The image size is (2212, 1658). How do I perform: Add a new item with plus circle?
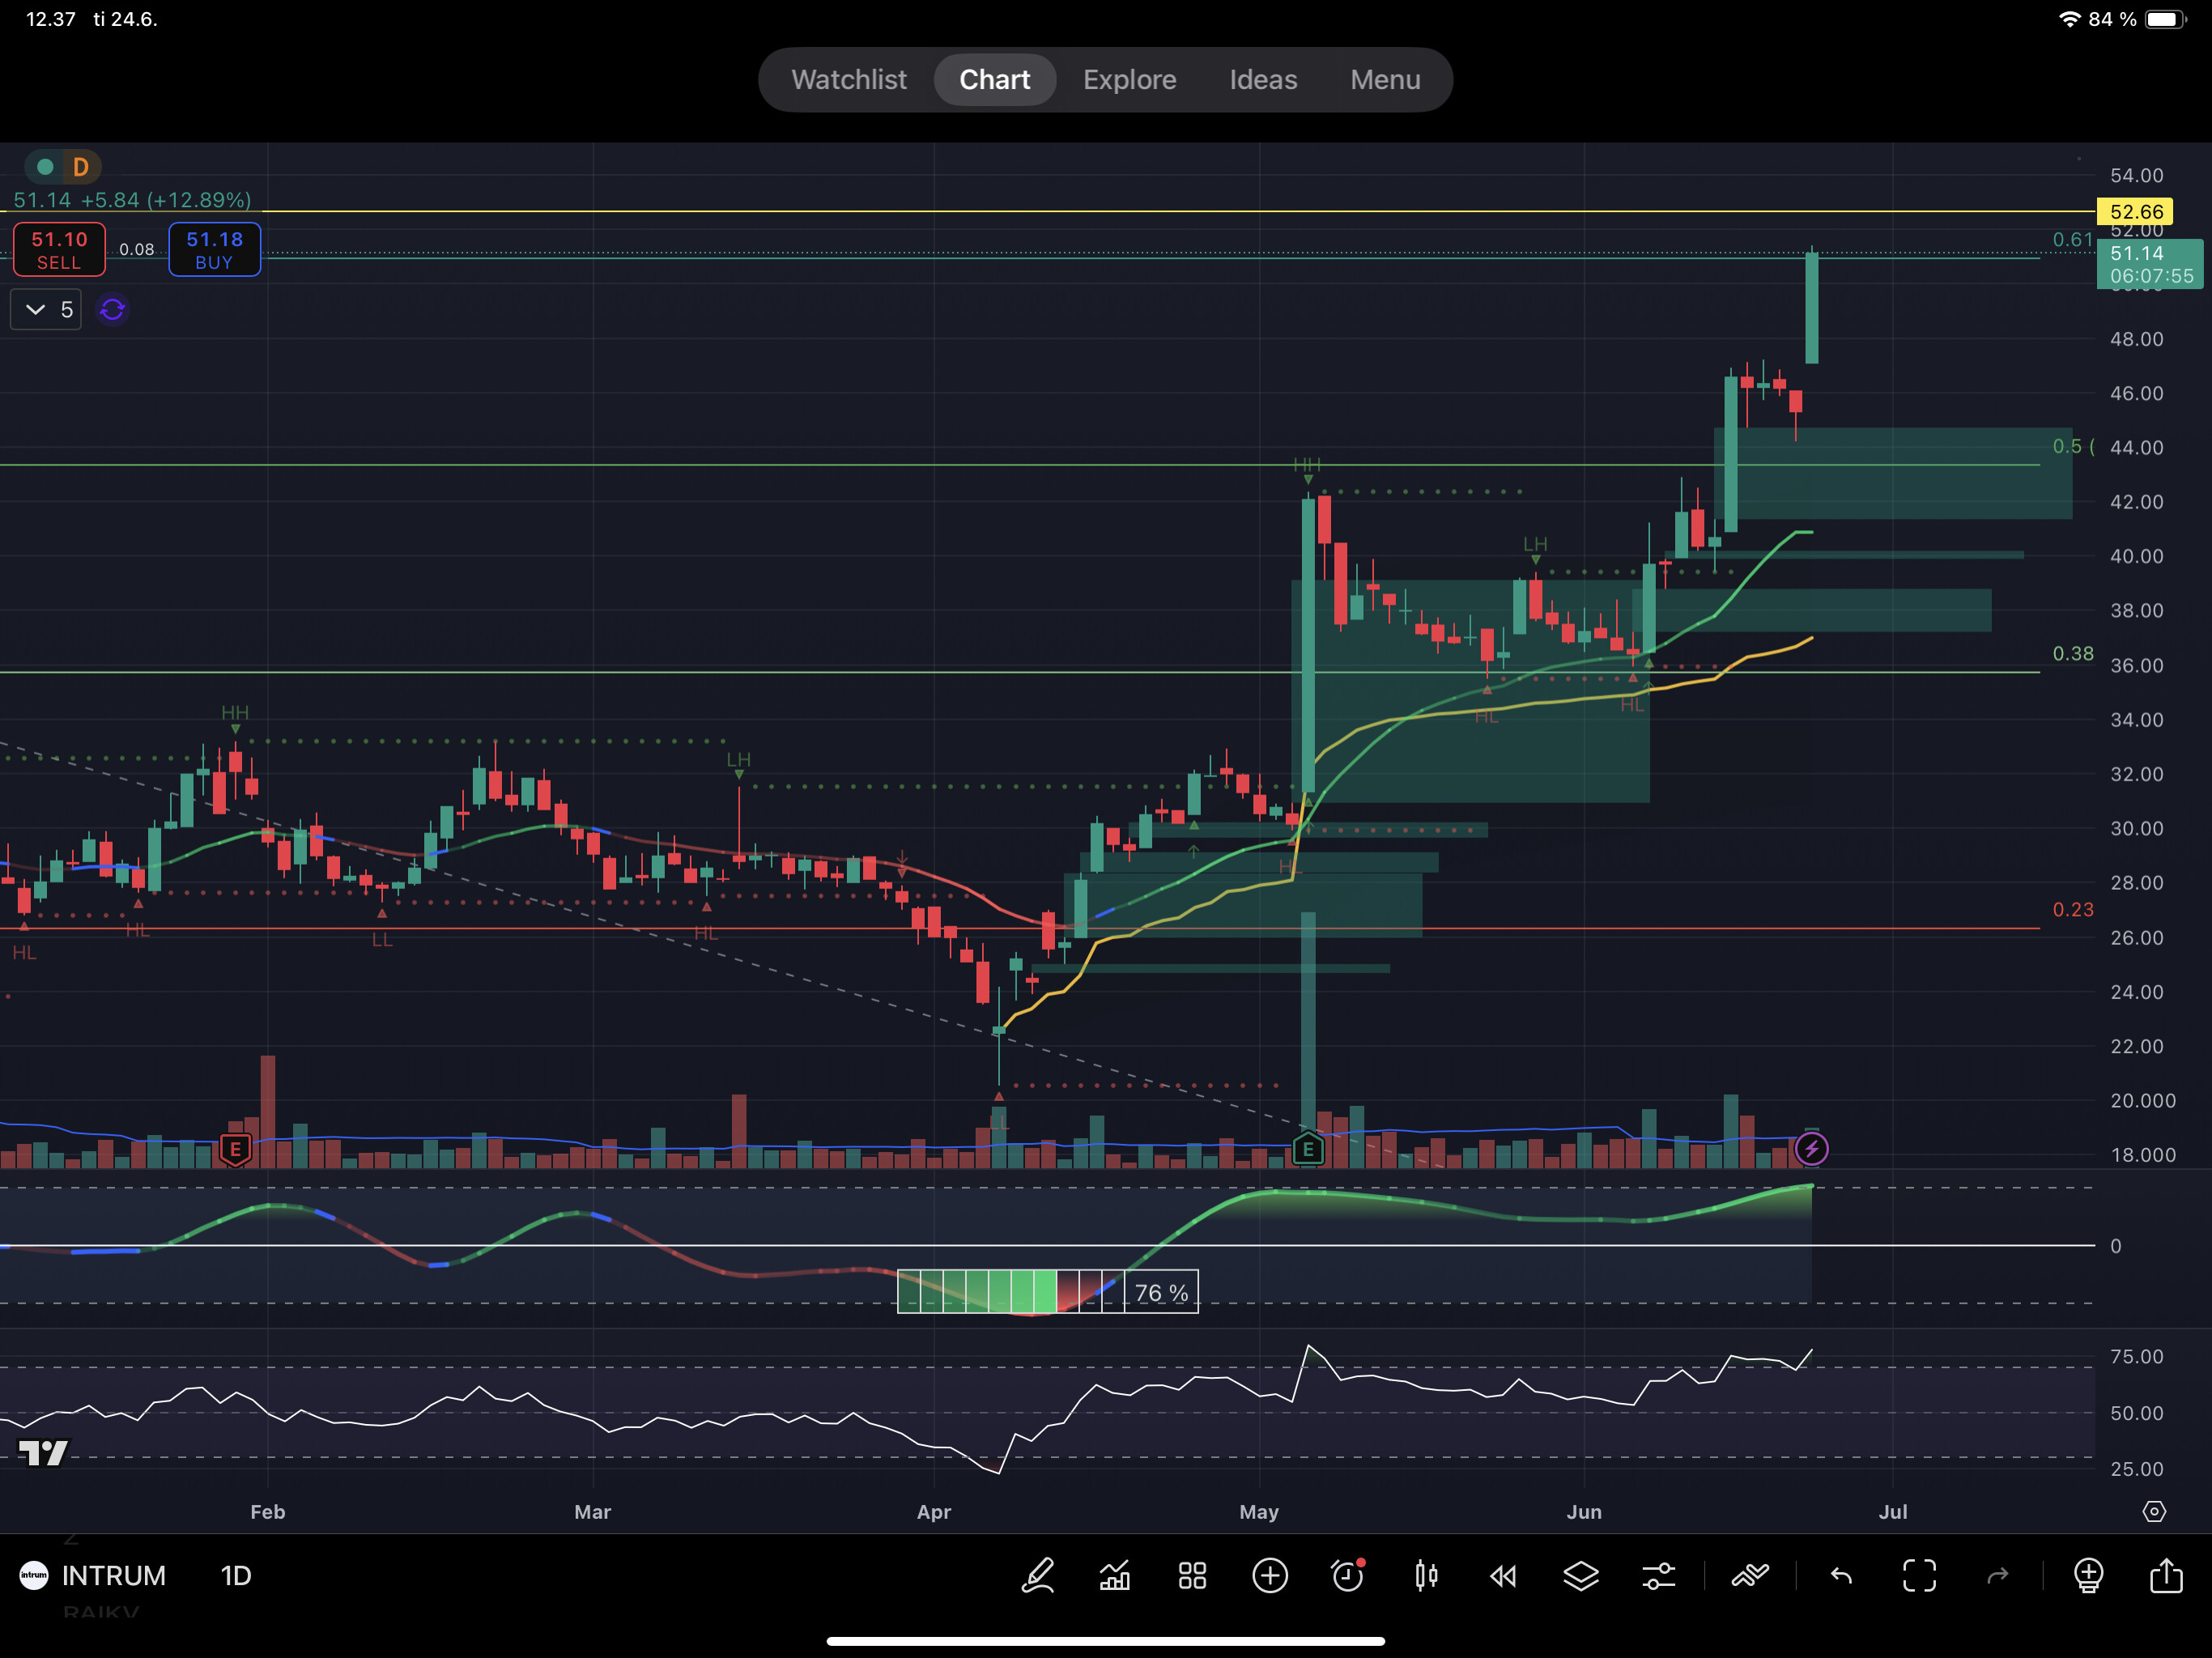point(1270,1576)
